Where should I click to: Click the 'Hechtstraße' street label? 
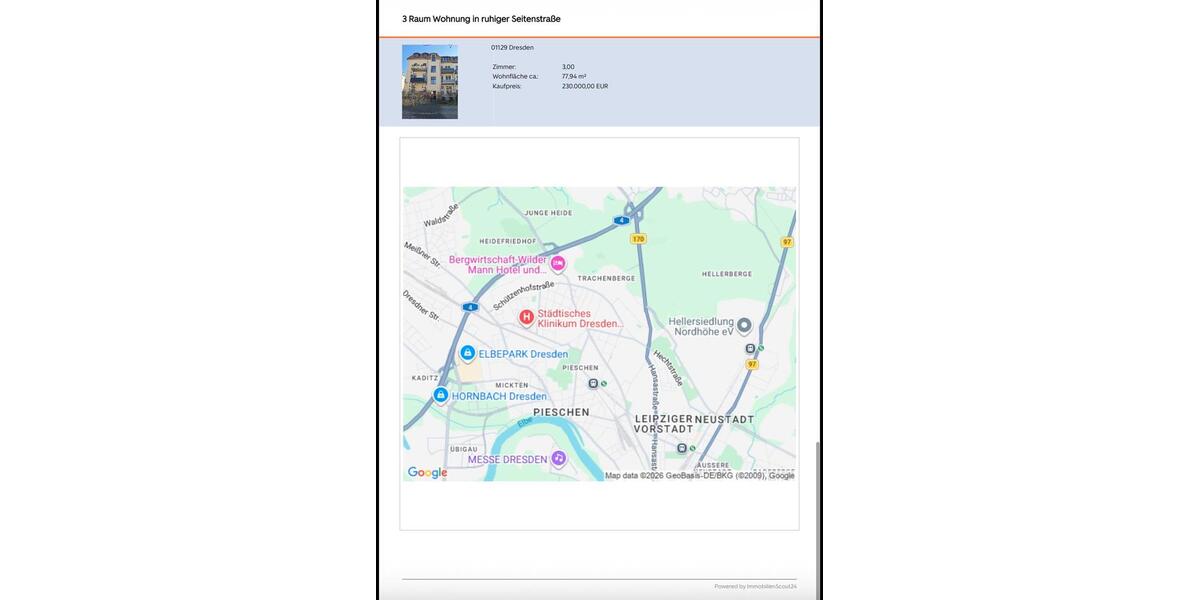[x=668, y=368]
